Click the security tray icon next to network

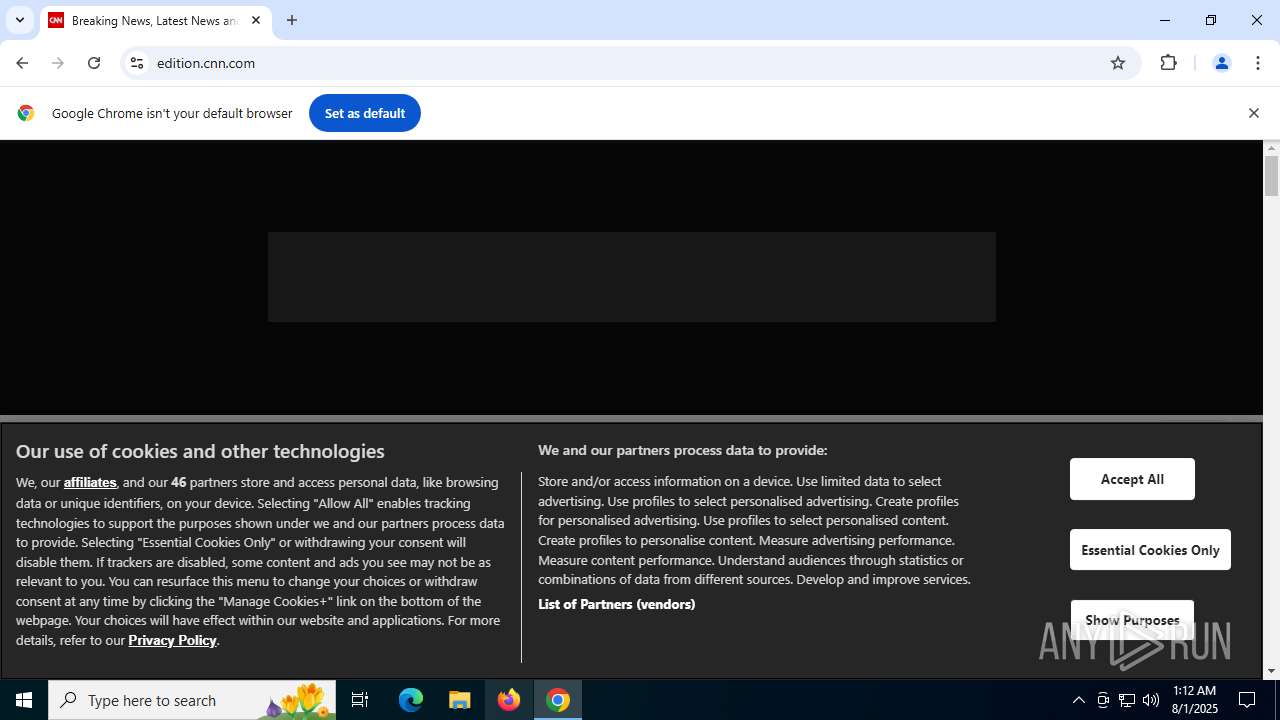click(x=1103, y=700)
